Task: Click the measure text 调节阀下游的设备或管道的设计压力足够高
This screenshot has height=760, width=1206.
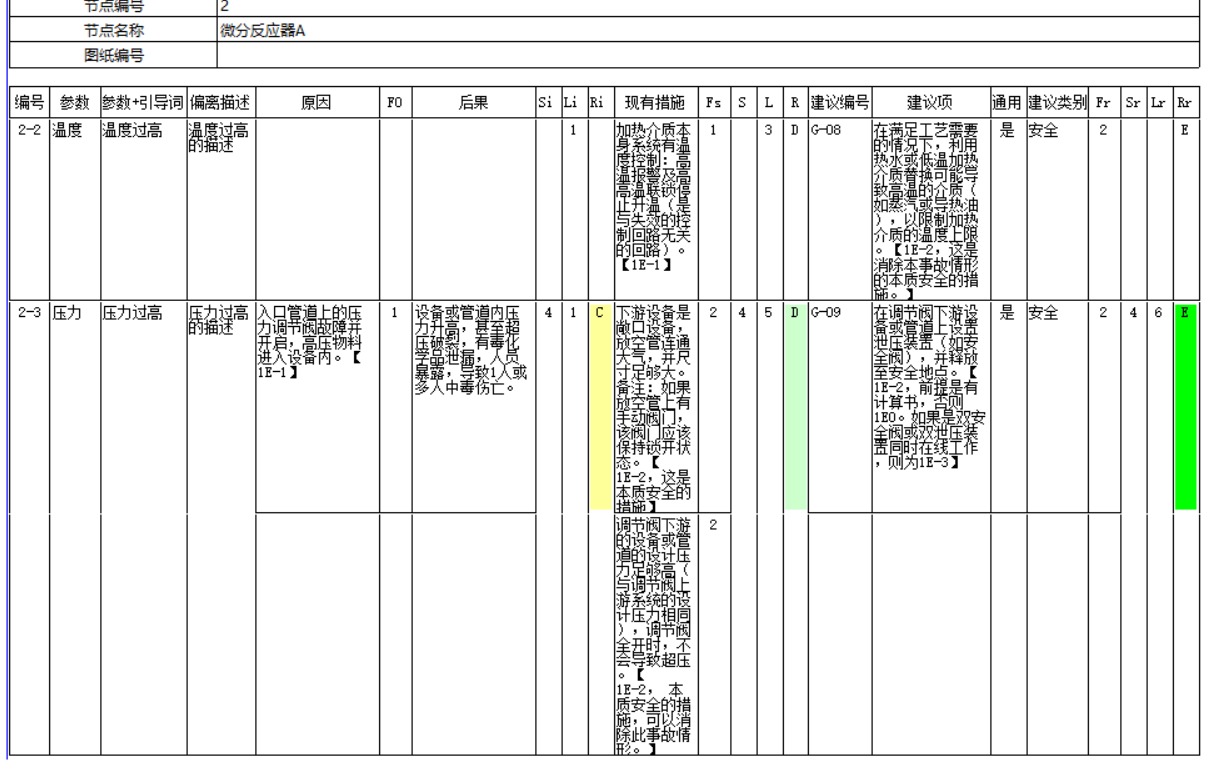Action: (654, 549)
